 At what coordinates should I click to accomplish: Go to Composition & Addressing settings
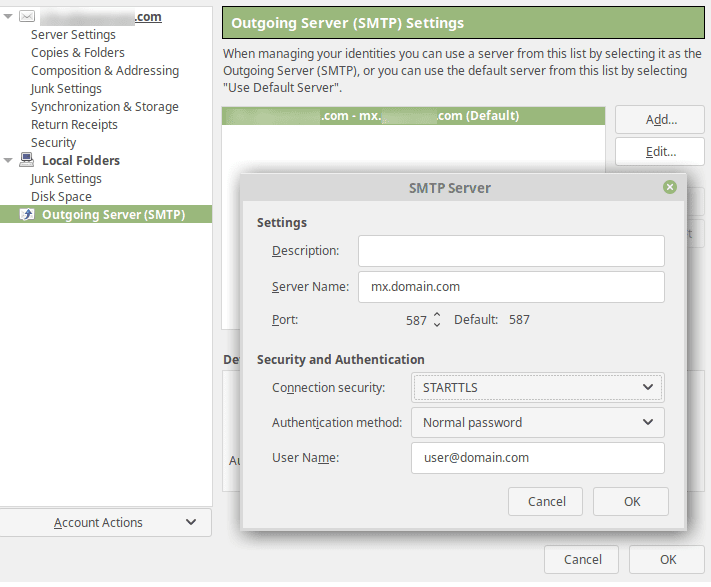click(x=105, y=71)
